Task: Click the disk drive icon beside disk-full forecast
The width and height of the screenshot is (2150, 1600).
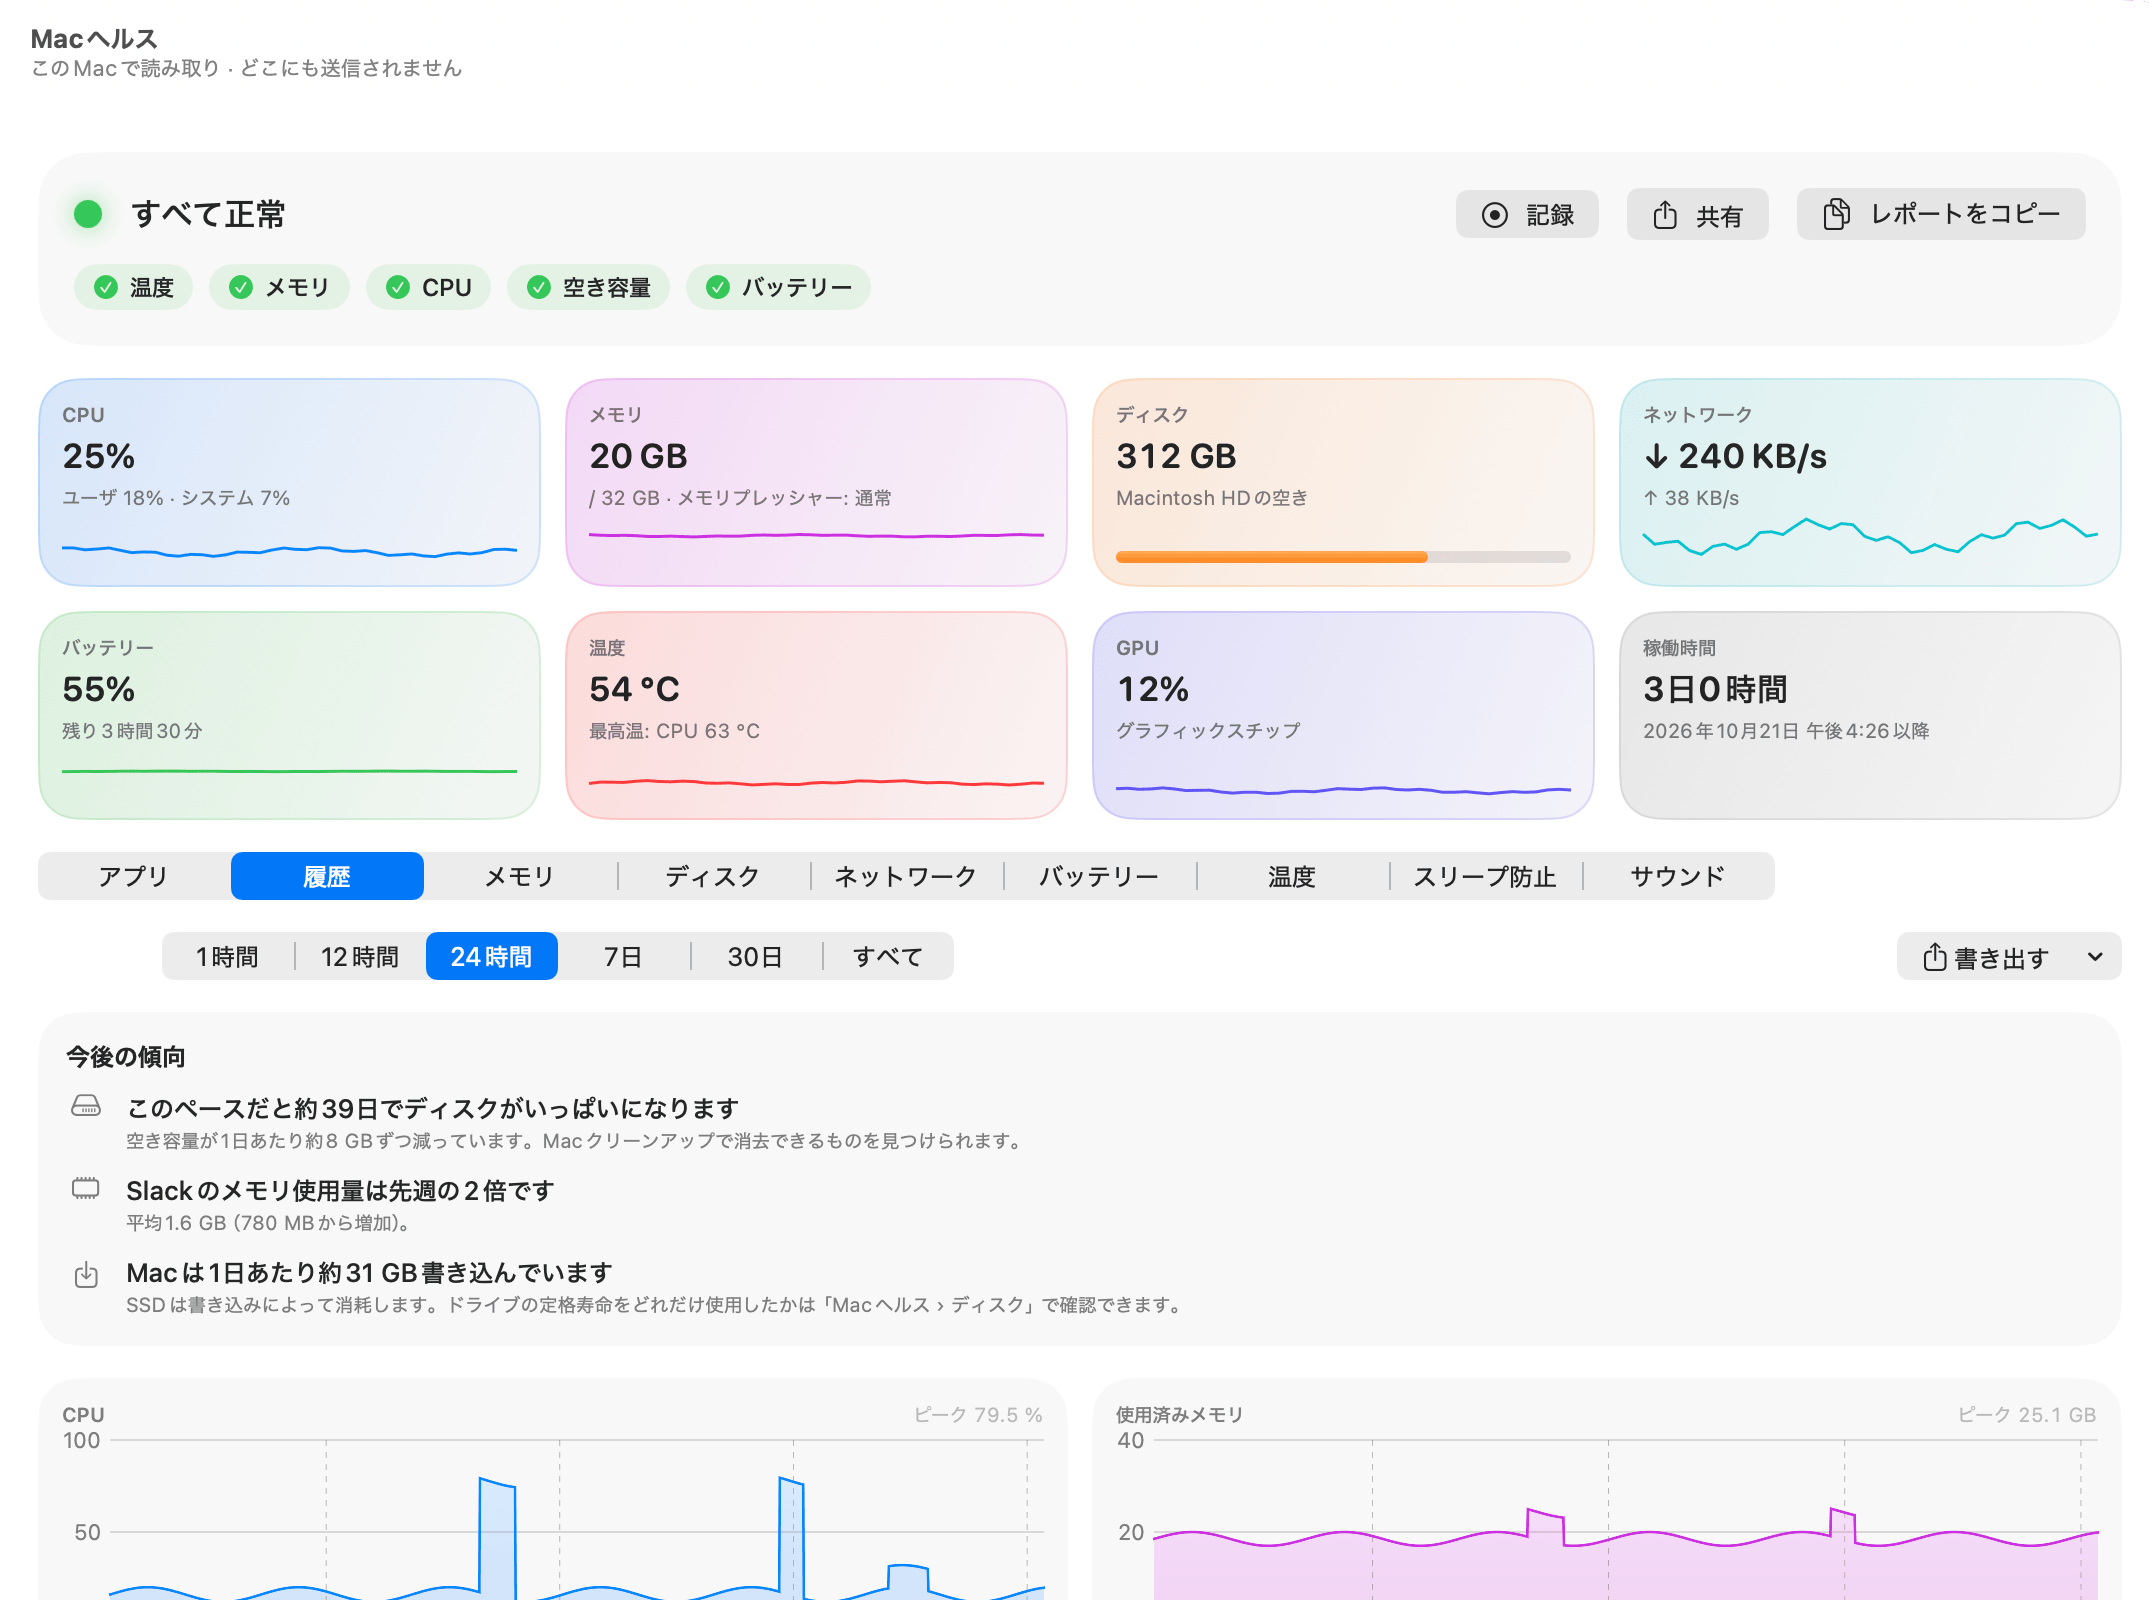Action: [86, 1106]
